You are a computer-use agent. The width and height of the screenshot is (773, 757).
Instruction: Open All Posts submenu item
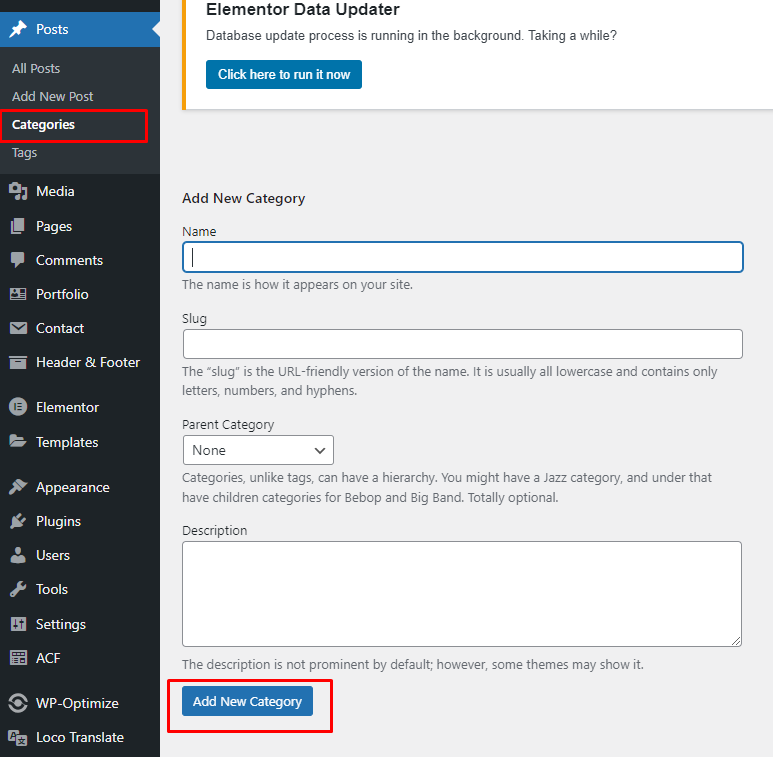(36, 68)
